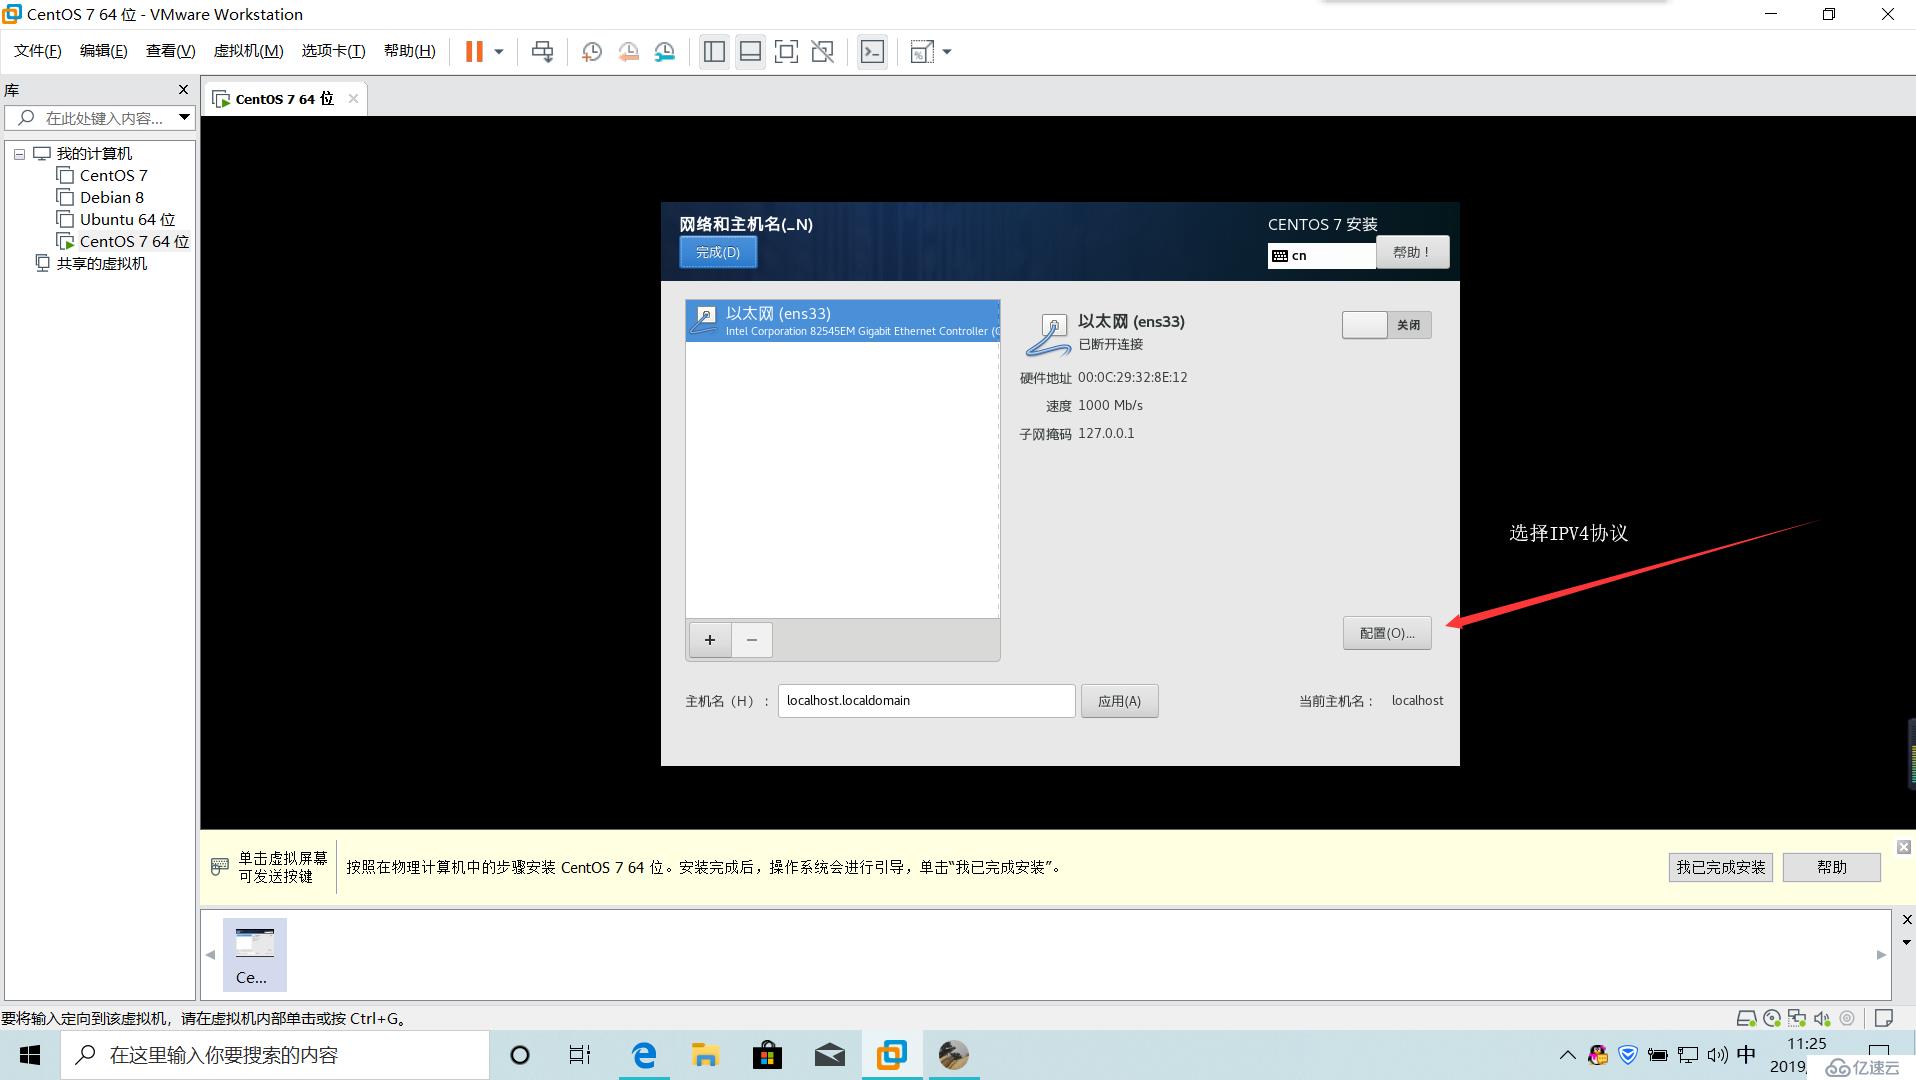
Task: Click the 完成(D) button in installer
Action: (x=718, y=252)
